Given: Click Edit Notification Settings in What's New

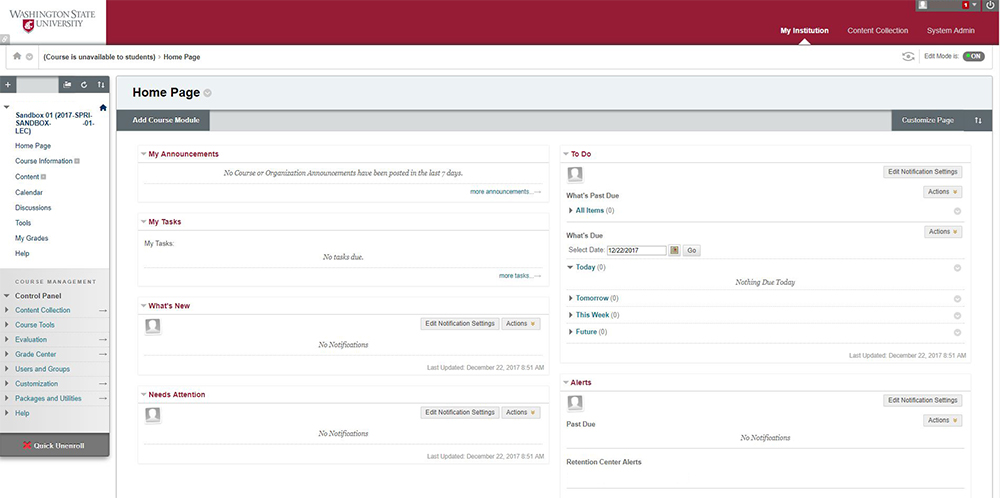Looking at the screenshot, I should (460, 323).
